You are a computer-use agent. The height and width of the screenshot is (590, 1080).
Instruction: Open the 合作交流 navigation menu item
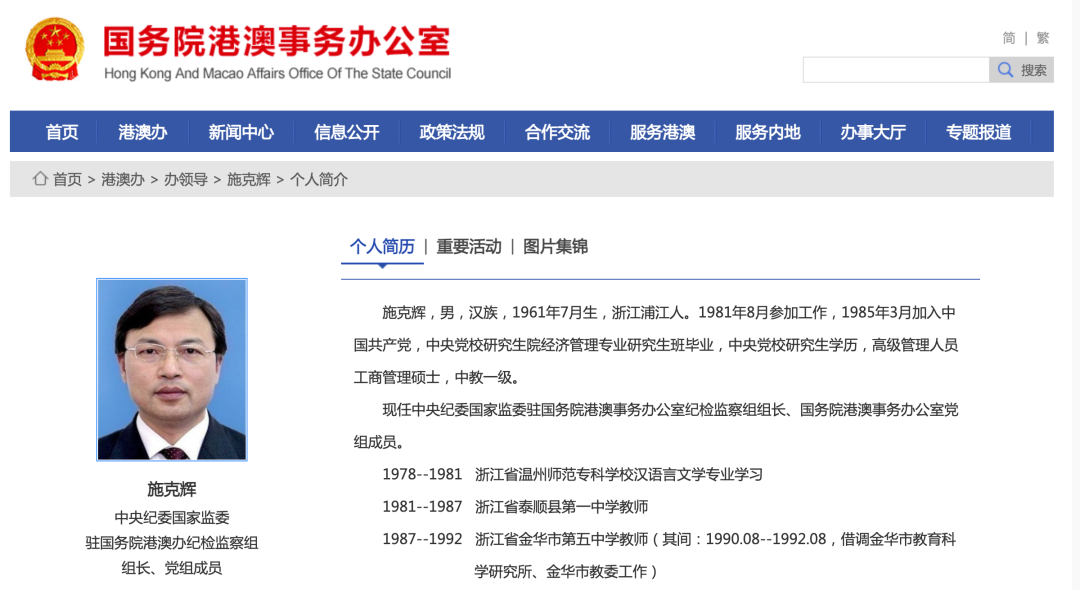click(x=557, y=131)
